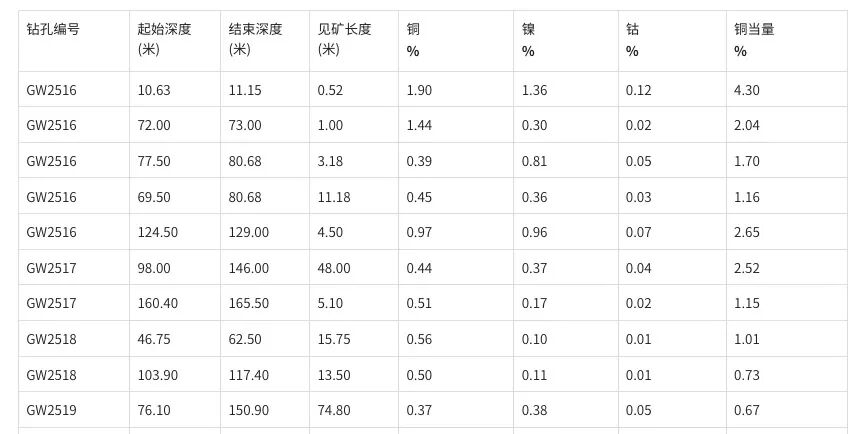Viewport: 855px width, 434px height.
Task: Click the 镍 % column header
Action: coord(566,41)
